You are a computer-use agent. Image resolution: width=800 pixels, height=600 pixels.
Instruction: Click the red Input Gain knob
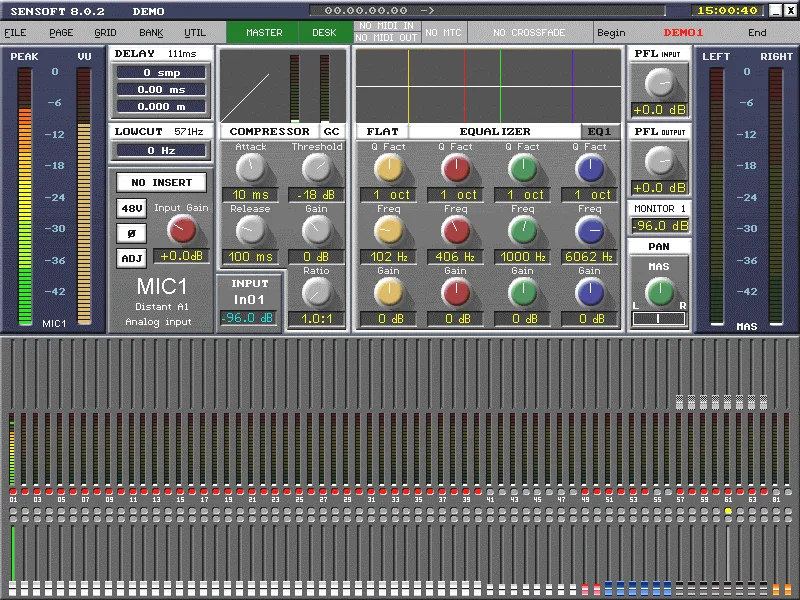click(x=182, y=229)
